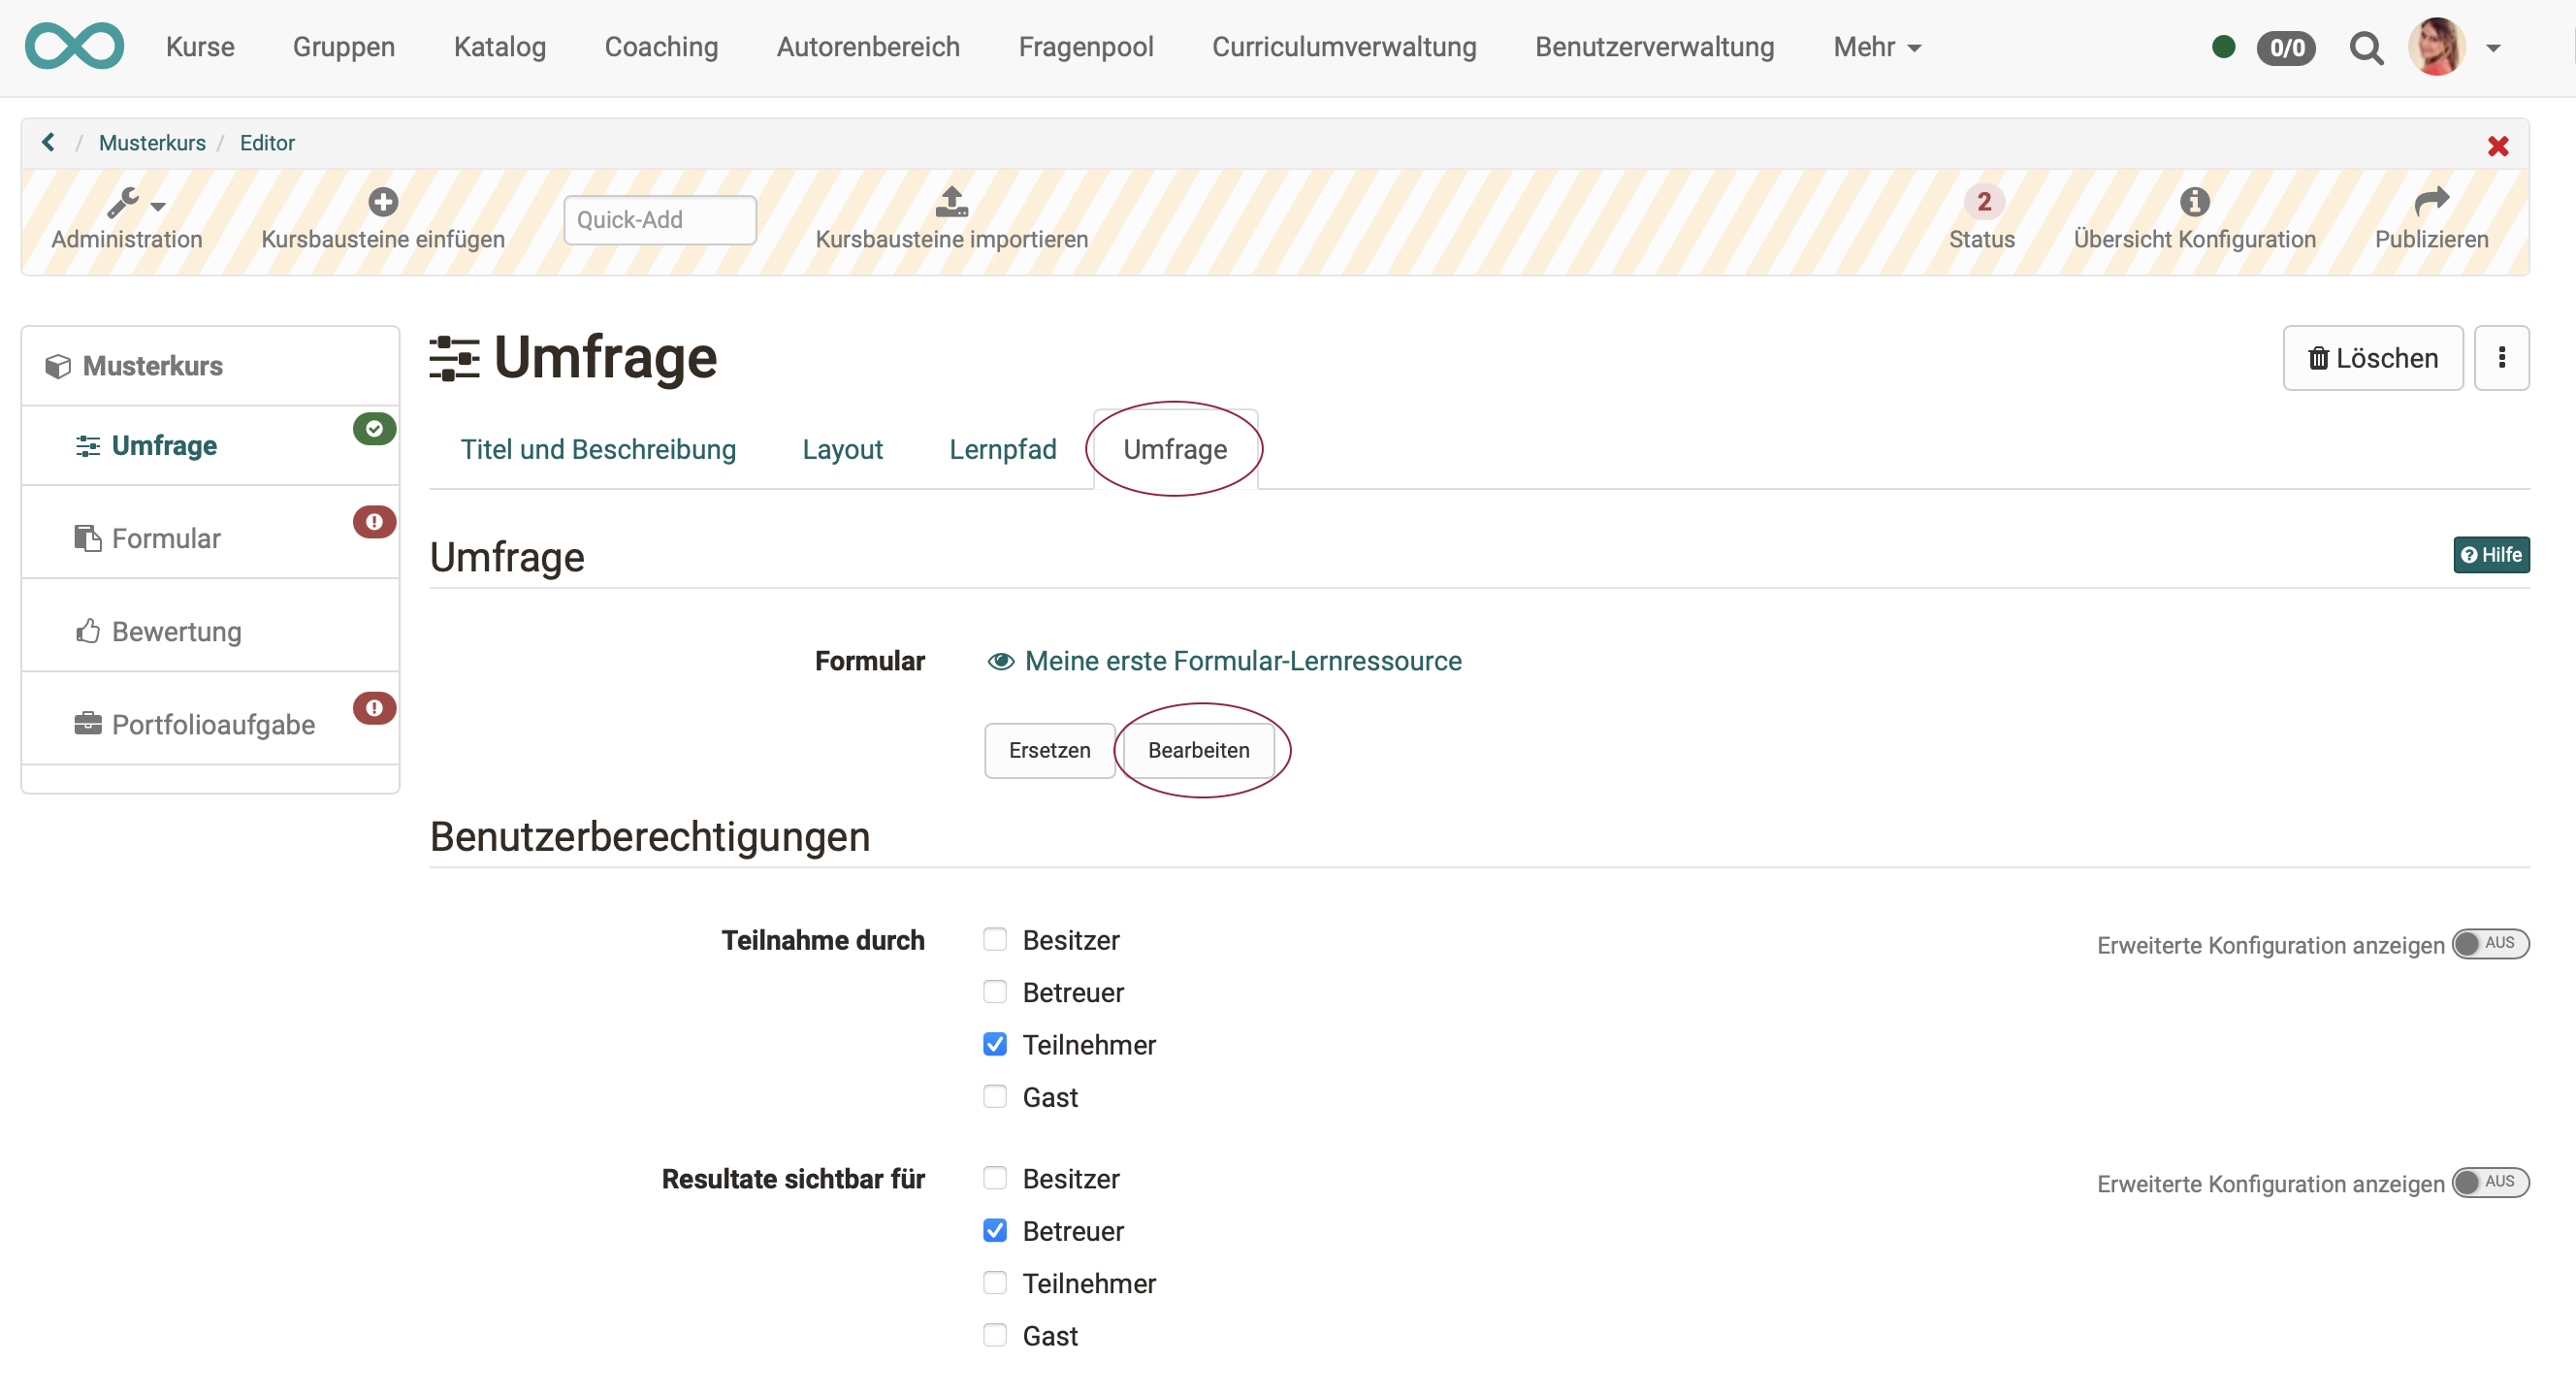Switch to Umfrage tab
This screenshot has height=1397, width=2576.
(1175, 449)
